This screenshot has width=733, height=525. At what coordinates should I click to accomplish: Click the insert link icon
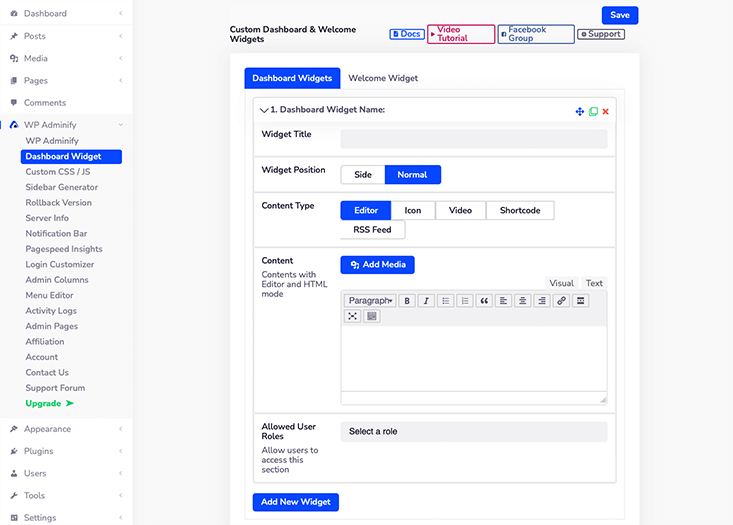[x=561, y=300]
